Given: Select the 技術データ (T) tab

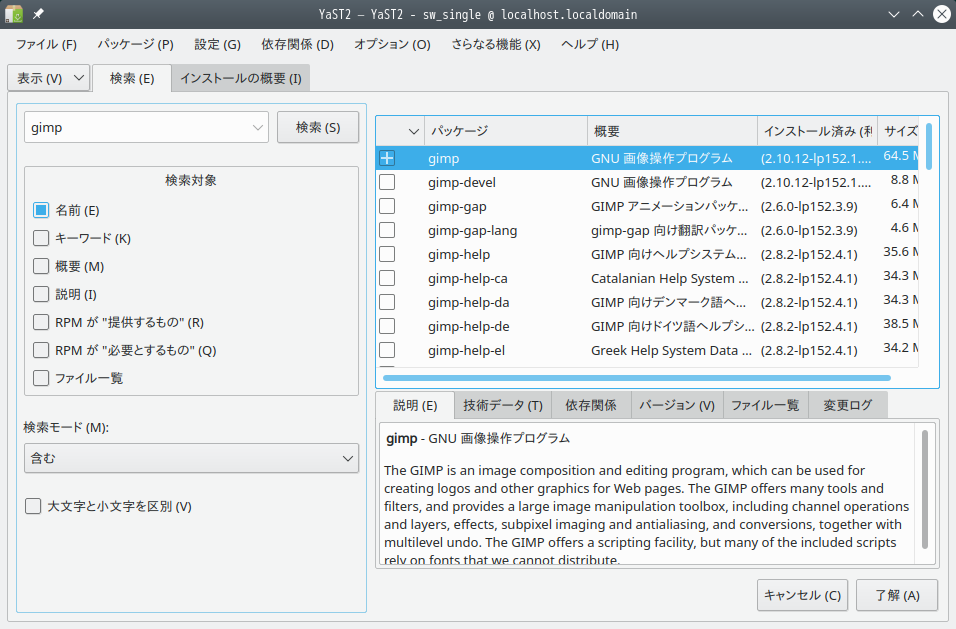Looking at the screenshot, I should tap(503, 405).
